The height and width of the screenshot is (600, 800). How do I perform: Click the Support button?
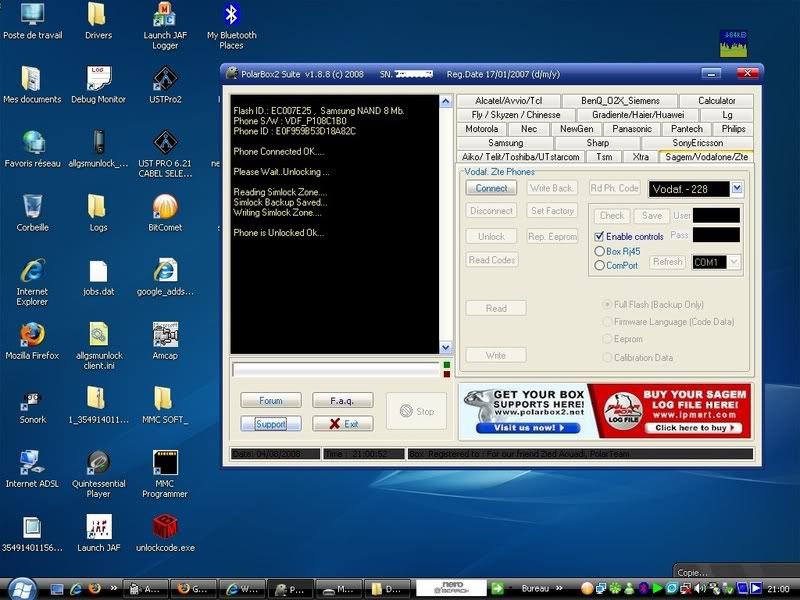pyautogui.click(x=270, y=423)
